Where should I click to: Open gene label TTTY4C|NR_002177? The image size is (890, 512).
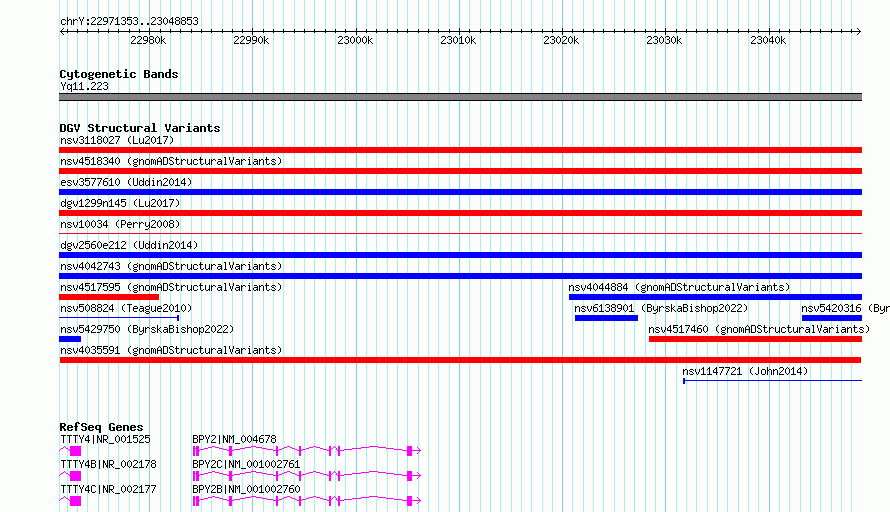click(x=108, y=489)
